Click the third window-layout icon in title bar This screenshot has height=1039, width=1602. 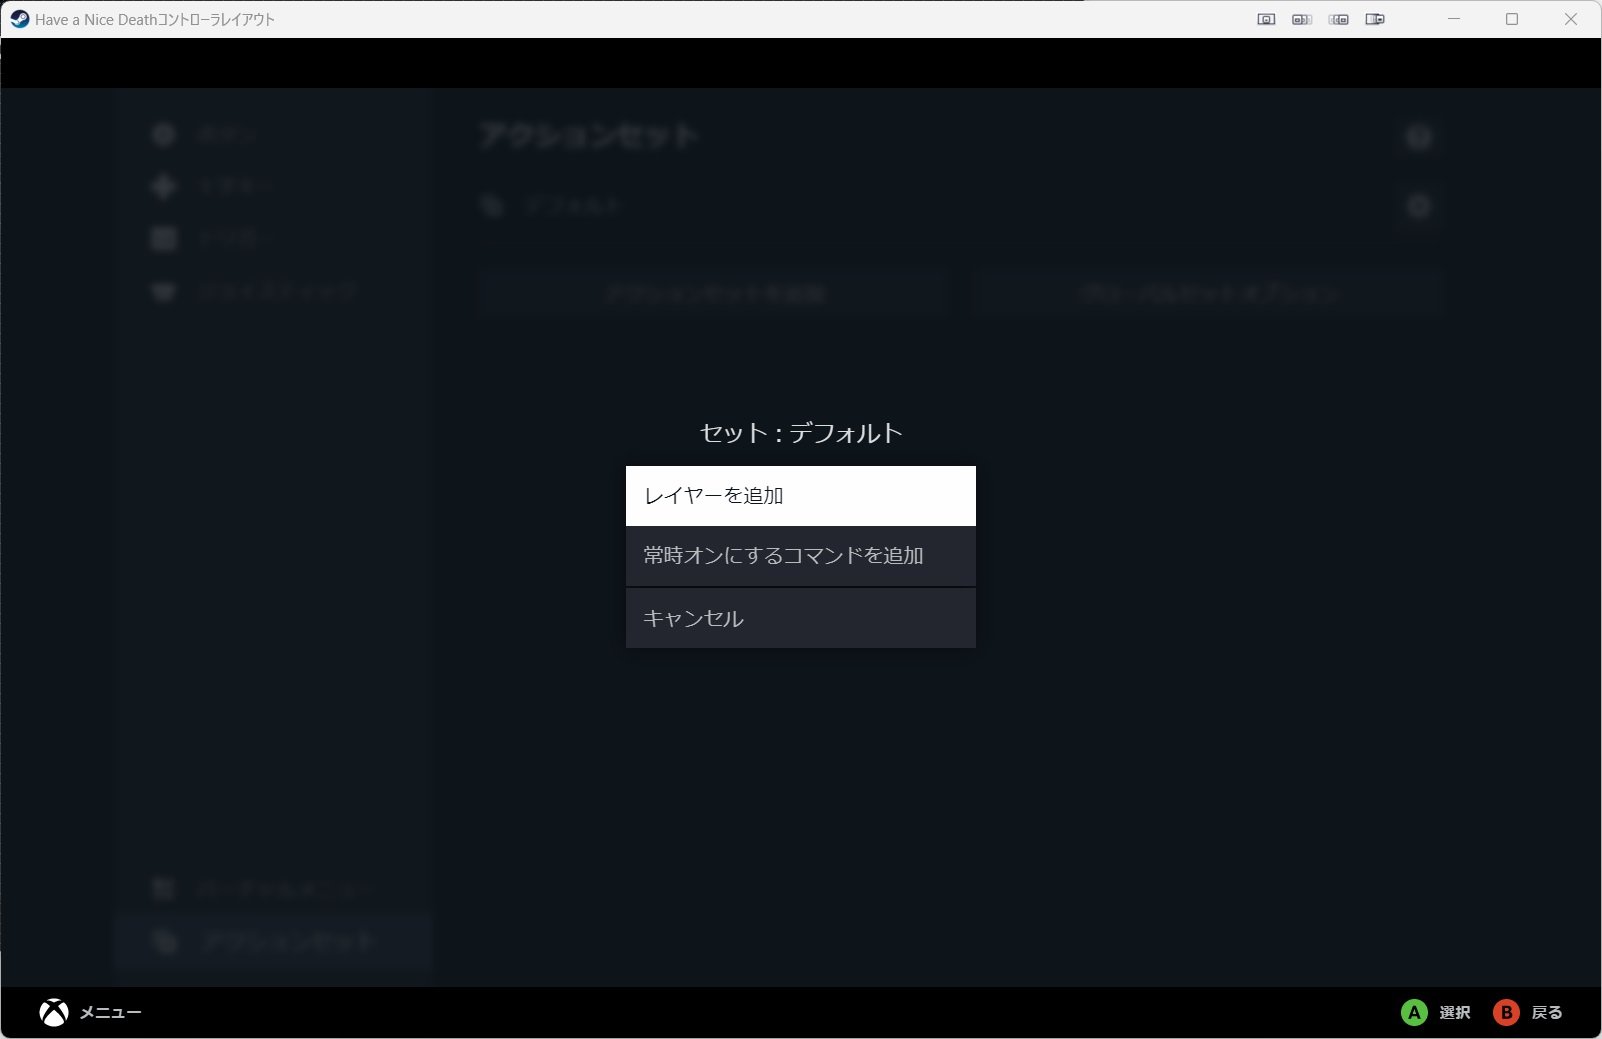click(x=1339, y=19)
